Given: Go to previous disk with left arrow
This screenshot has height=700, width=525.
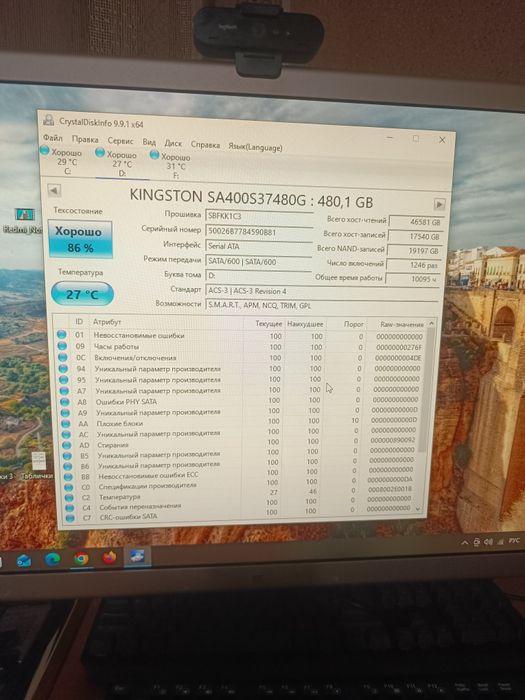Looking at the screenshot, I should click(54, 191).
